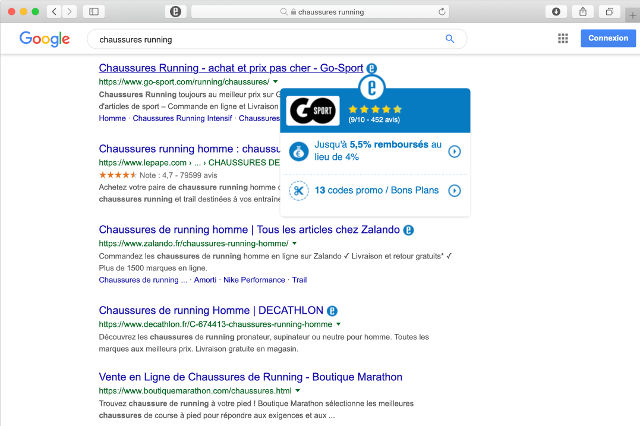Click the Trail sitelink under Zalando

click(299, 280)
